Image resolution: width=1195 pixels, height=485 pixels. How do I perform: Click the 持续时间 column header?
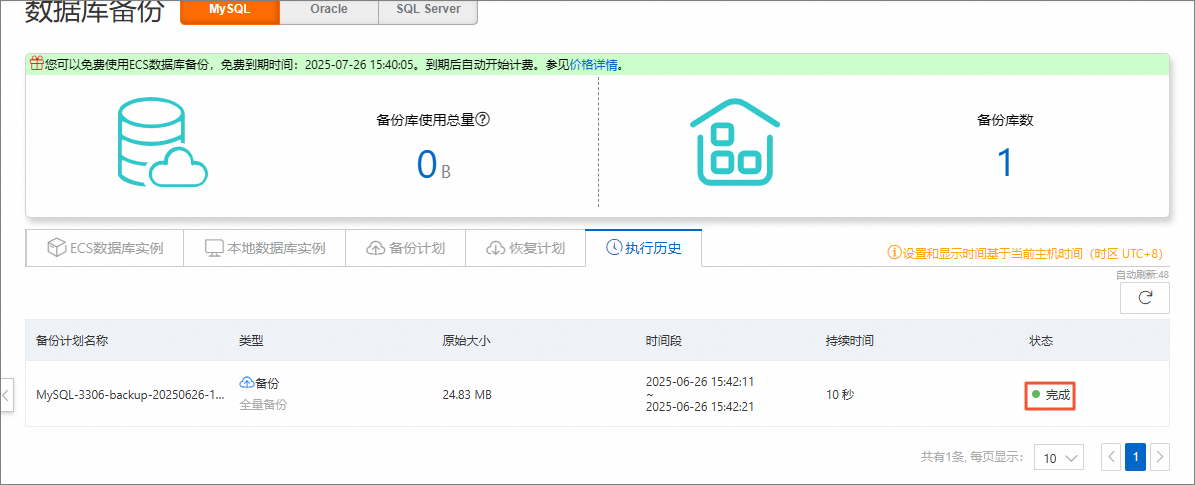[850, 341]
